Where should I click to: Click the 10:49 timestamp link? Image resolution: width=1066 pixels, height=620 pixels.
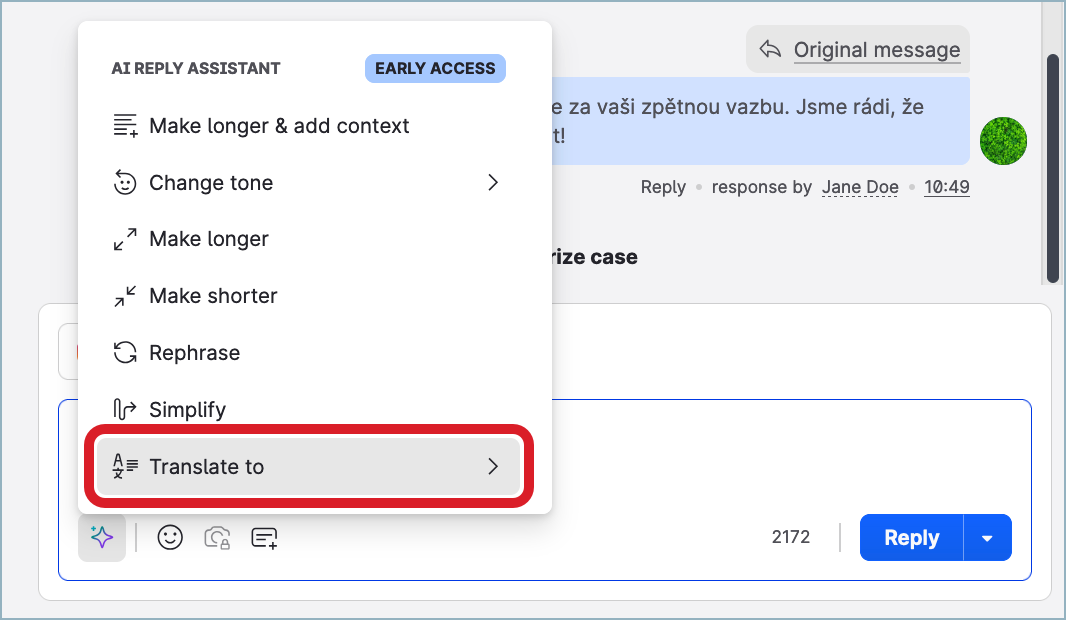[946, 187]
